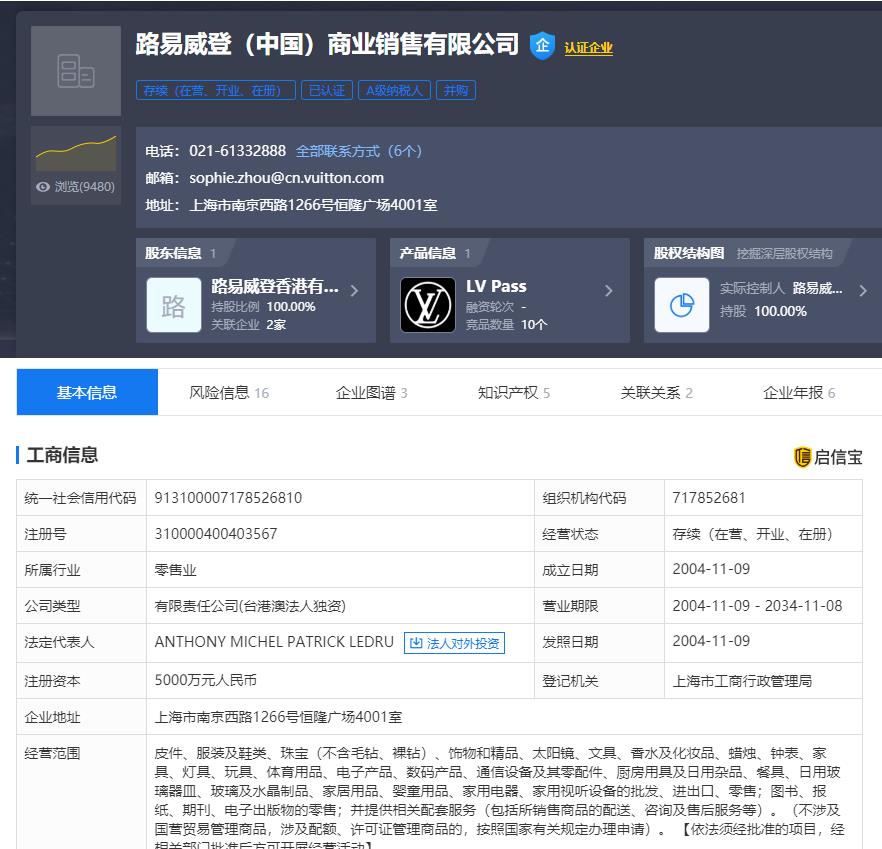Viewport: 882px width, 849px height.
Task: Click the stock trend mini chart thumbnail
Action: point(76,149)
